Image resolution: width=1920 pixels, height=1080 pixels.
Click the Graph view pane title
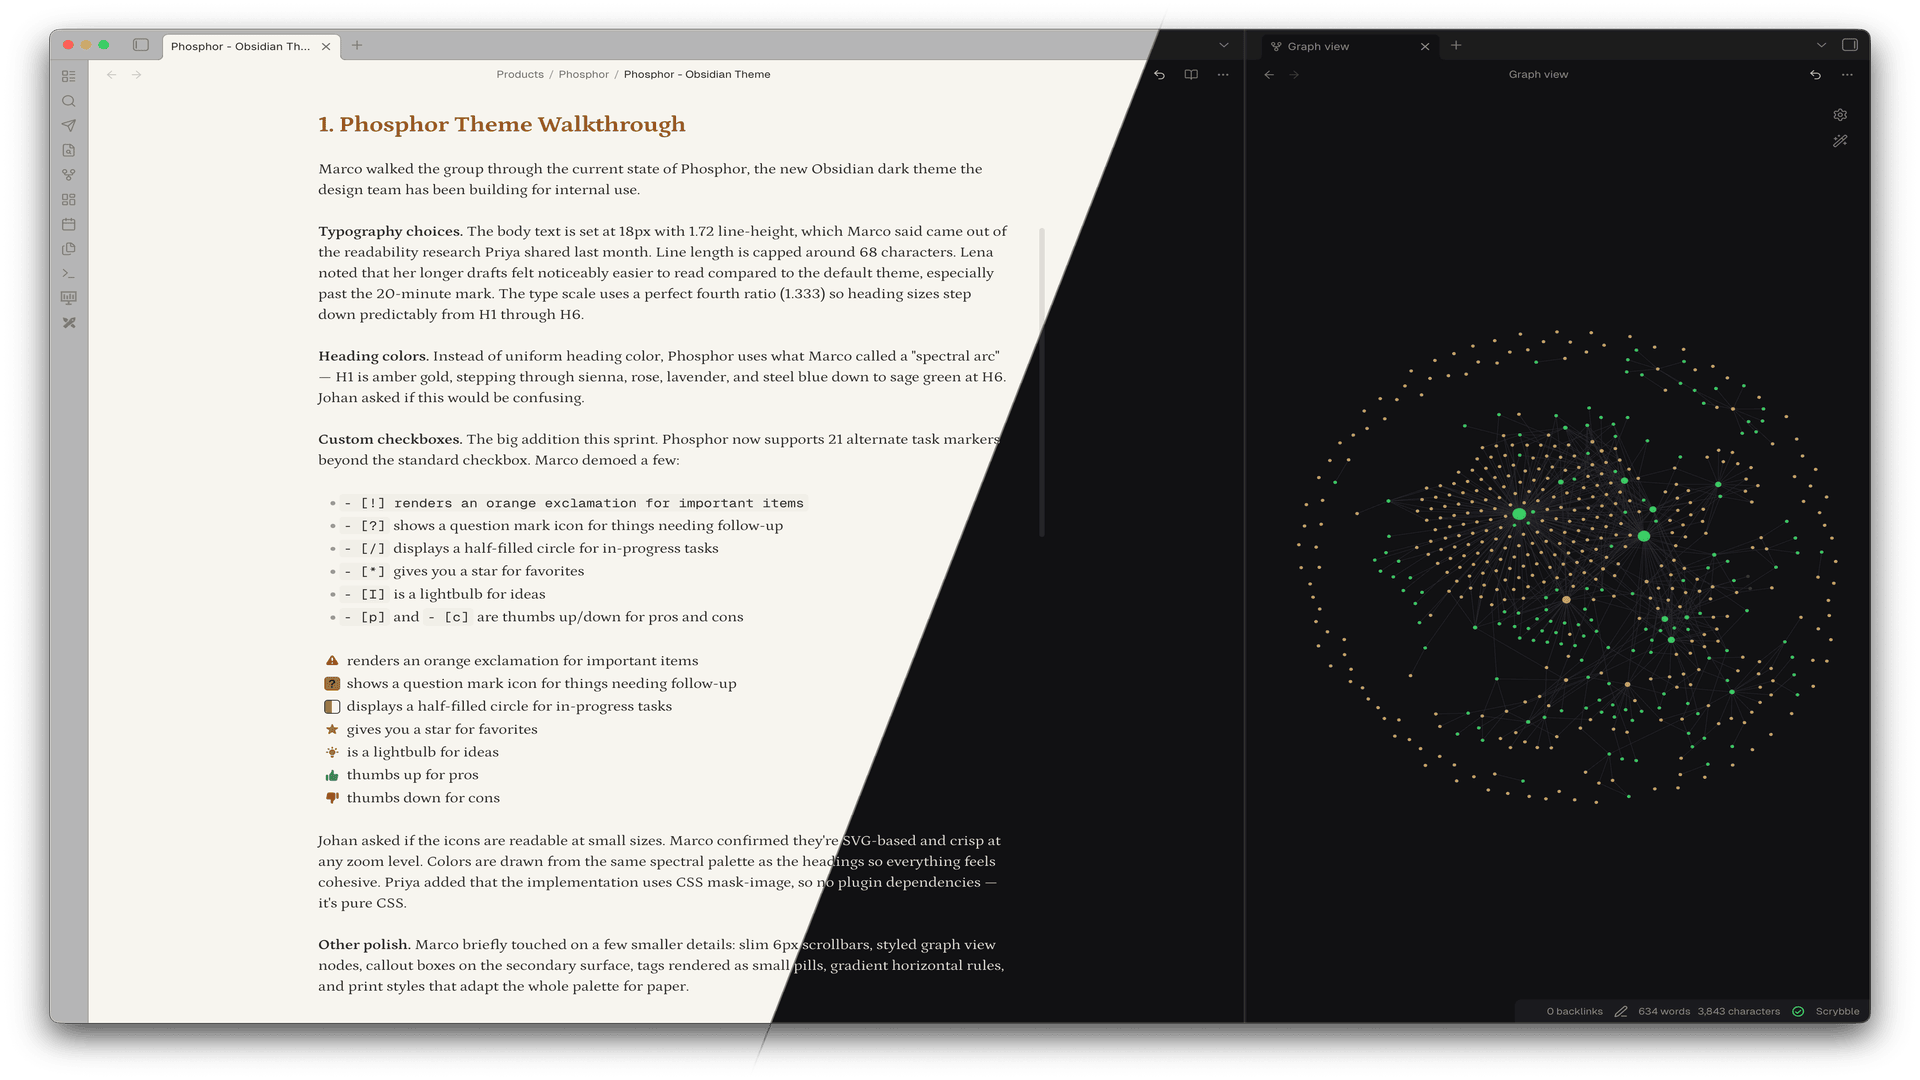click(x=1538, y=75)
